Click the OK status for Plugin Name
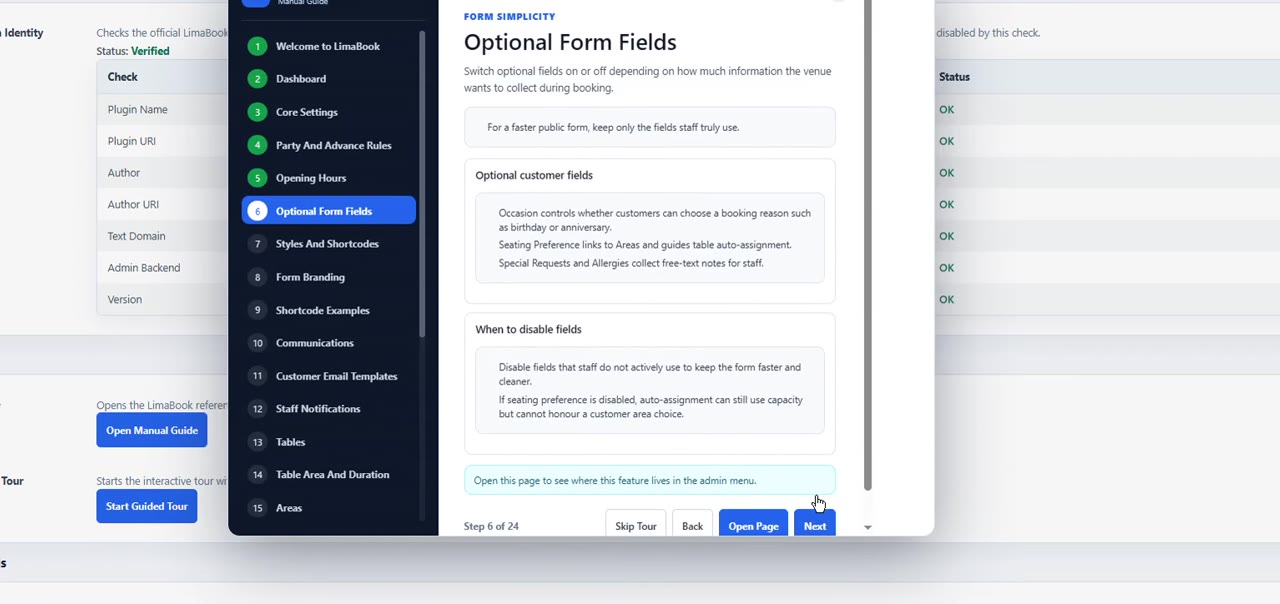 [946, 110]
